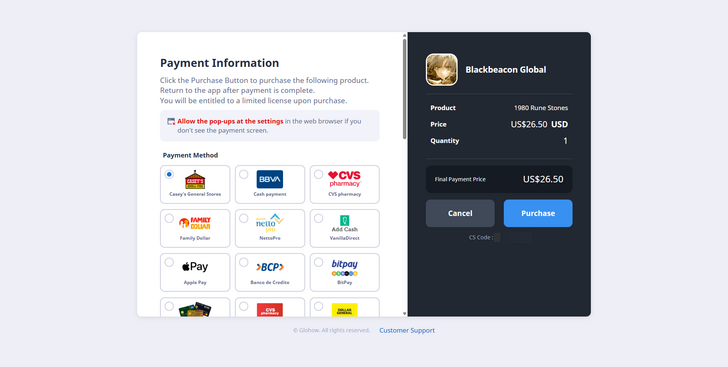This screenshot has width=728, height=367.
Task: Click the VanillaDirect Add Cash logo
Action: click(x=344, y=223)
